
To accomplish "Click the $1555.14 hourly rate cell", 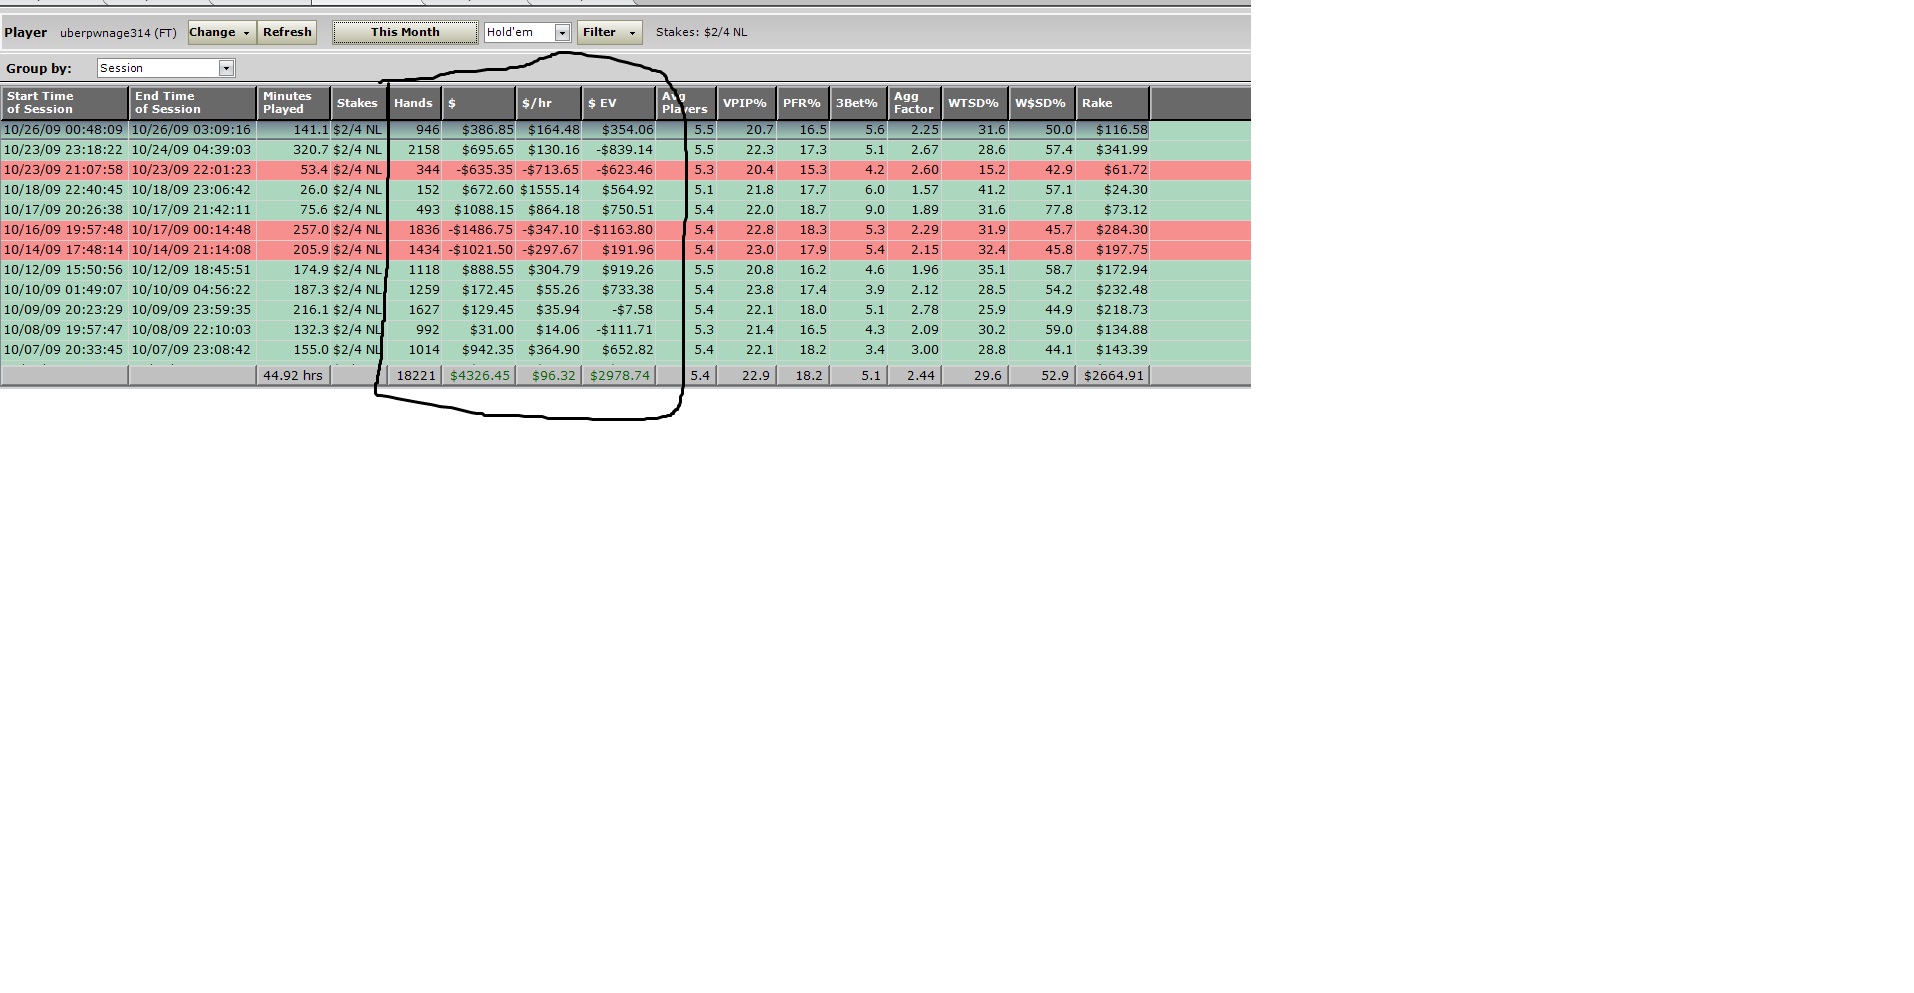I will [x=548, y=190].
